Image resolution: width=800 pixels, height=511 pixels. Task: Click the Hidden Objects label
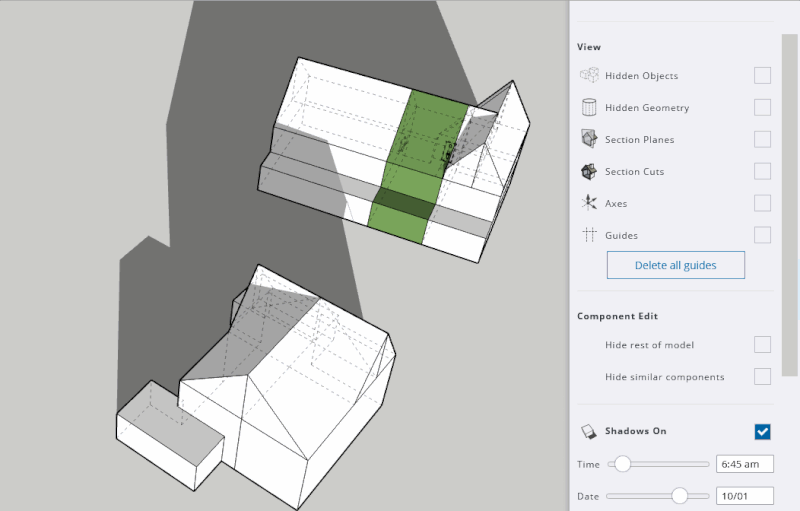(x=641, y=75)
